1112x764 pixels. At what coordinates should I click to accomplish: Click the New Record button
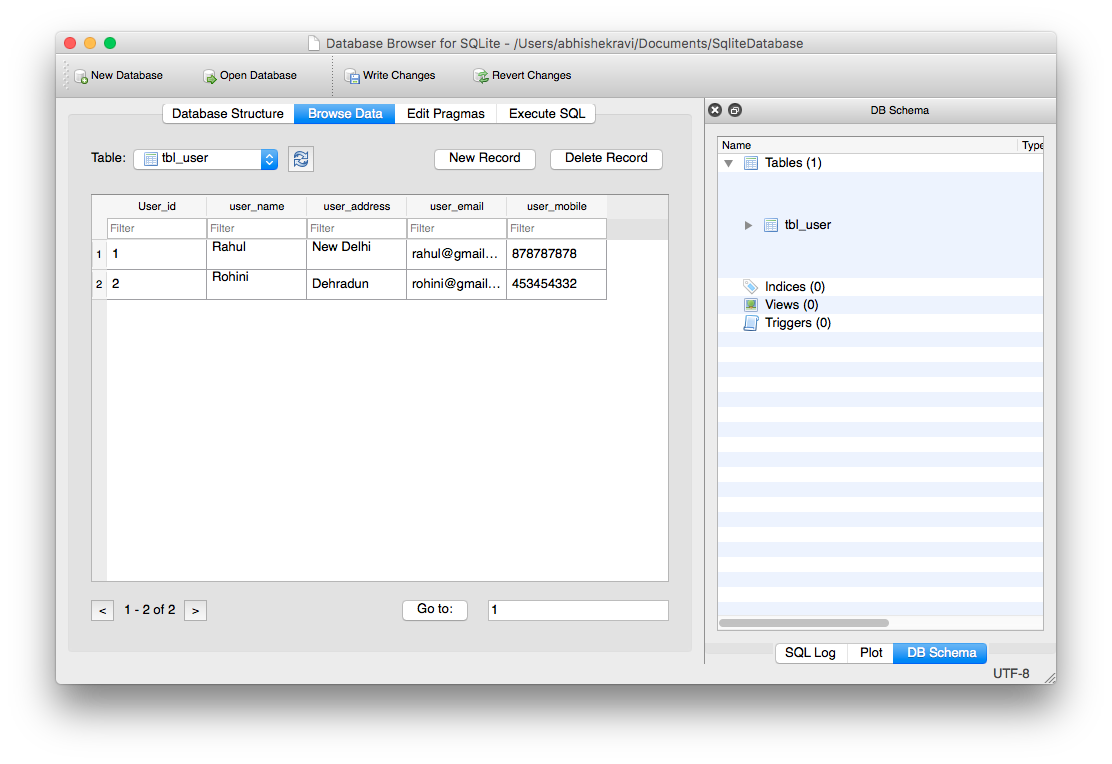click(485, 158)
